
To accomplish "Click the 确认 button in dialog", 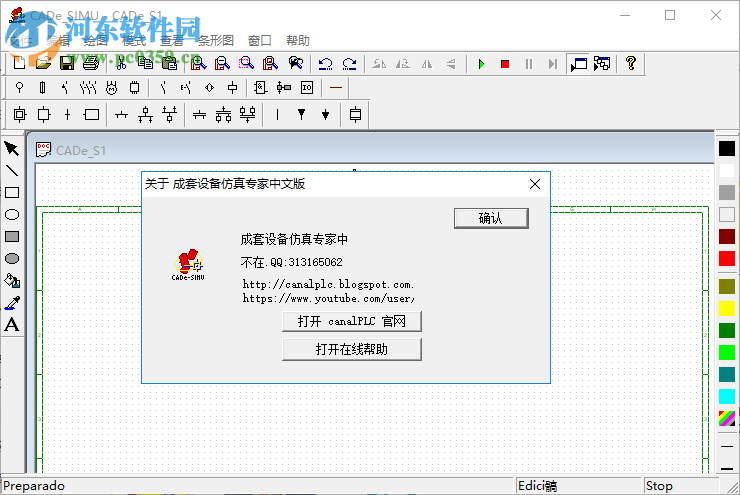I will (x=491, y=218).
